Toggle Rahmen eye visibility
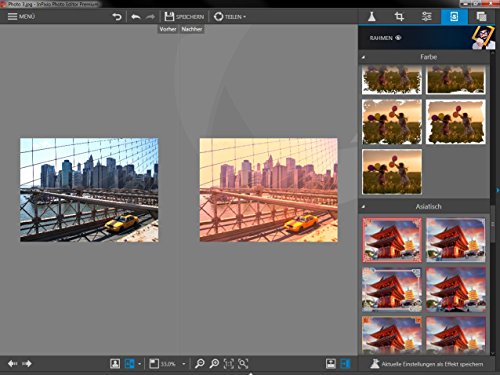The width and height of the screenshot is (500, 375). (x=398, y=38)
